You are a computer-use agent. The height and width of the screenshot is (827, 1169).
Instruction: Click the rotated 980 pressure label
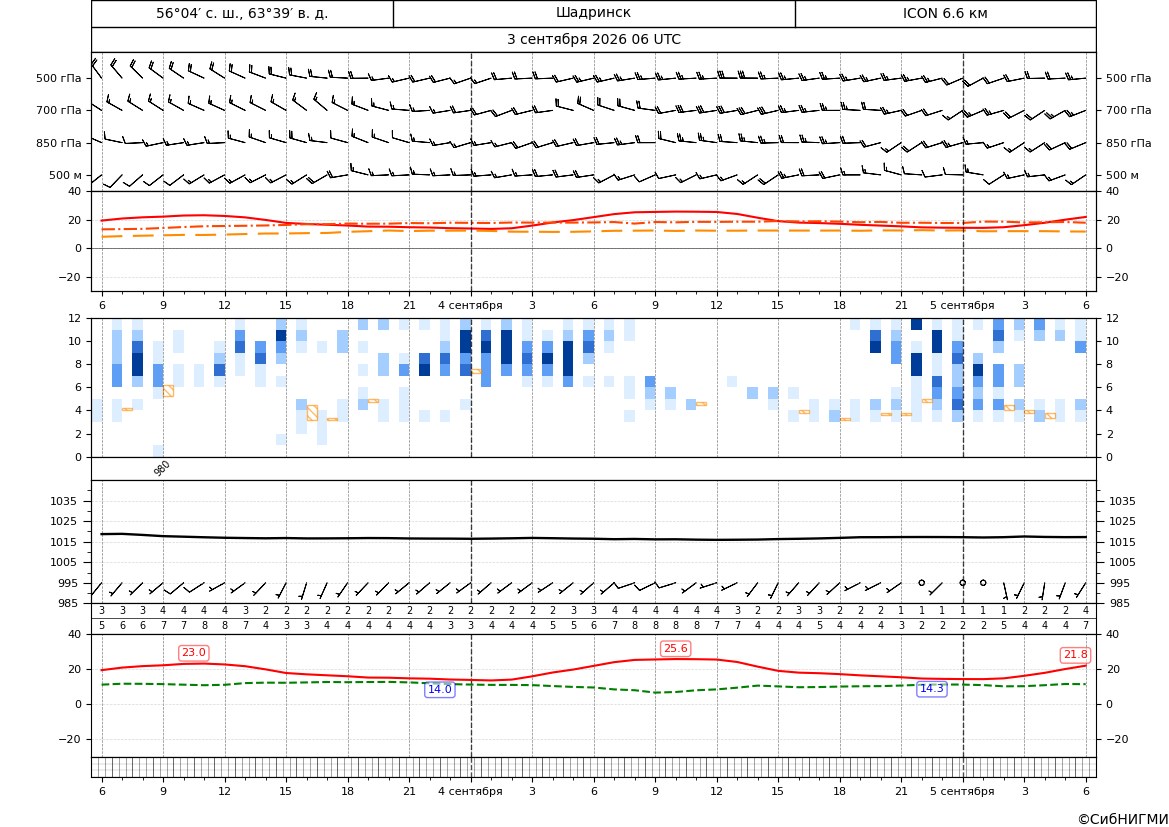pyautogui.click(x=162, y=468)
